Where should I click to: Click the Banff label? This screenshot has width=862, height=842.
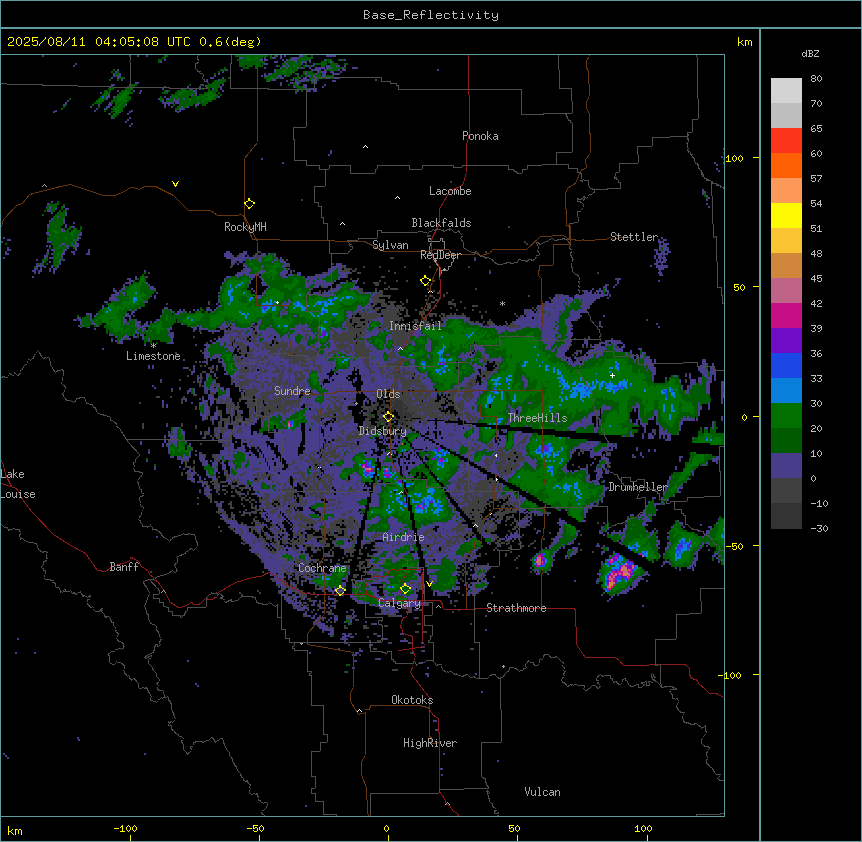click(124, 567)
